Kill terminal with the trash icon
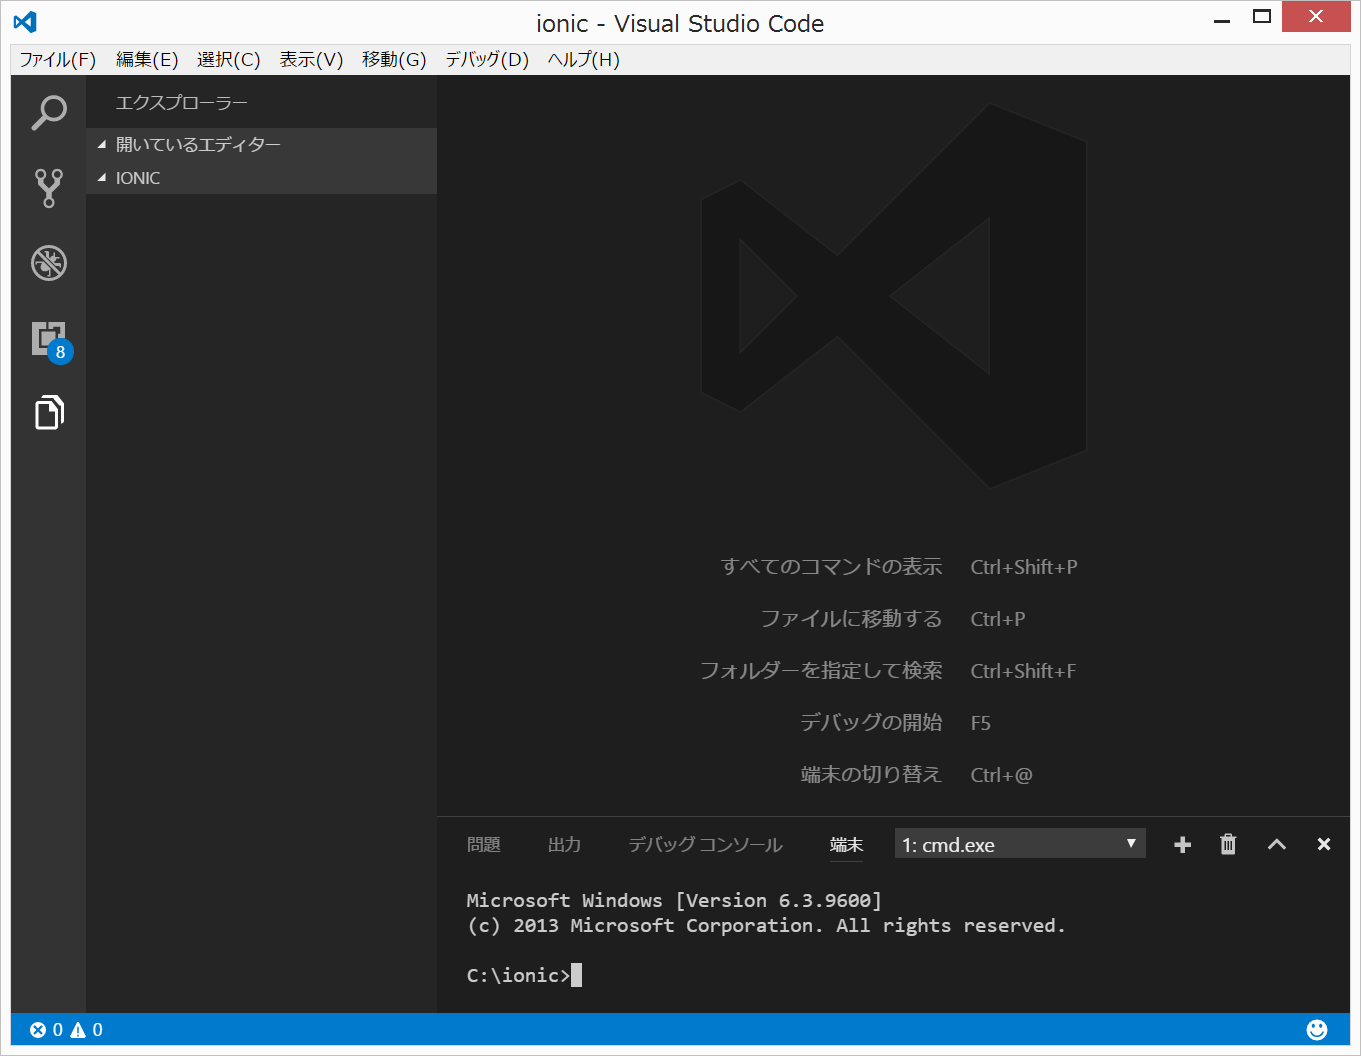Image resolution: width=1361 pixels, height=1056 pixels. [x=1228, y=845]
